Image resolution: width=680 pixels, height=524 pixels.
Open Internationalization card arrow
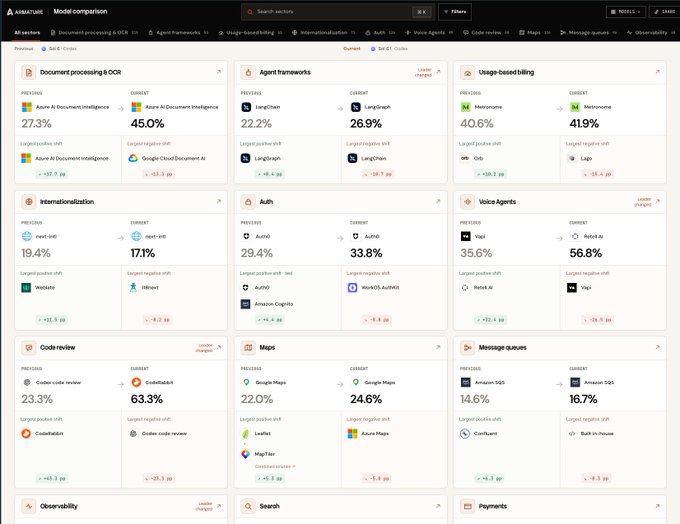pos(219,201)
